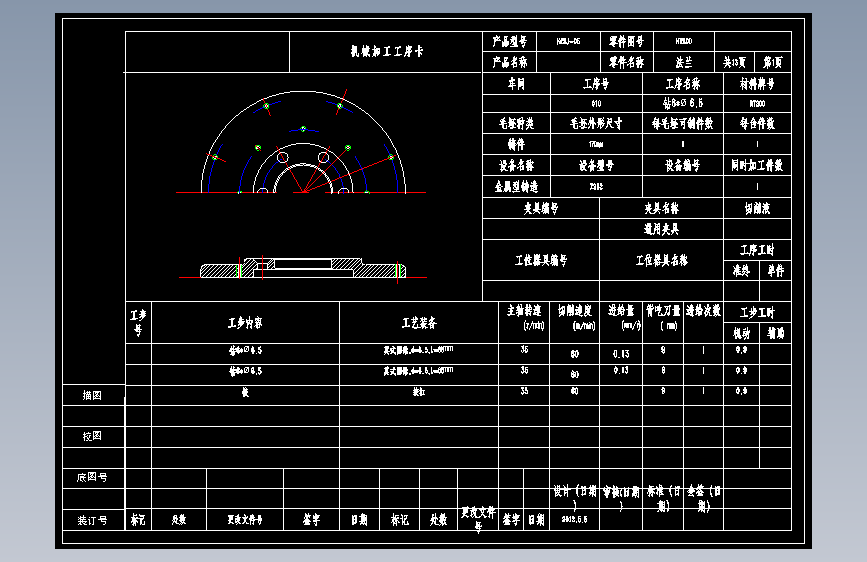
Task: Select the 描图 label in left margin
Action: 91,395
